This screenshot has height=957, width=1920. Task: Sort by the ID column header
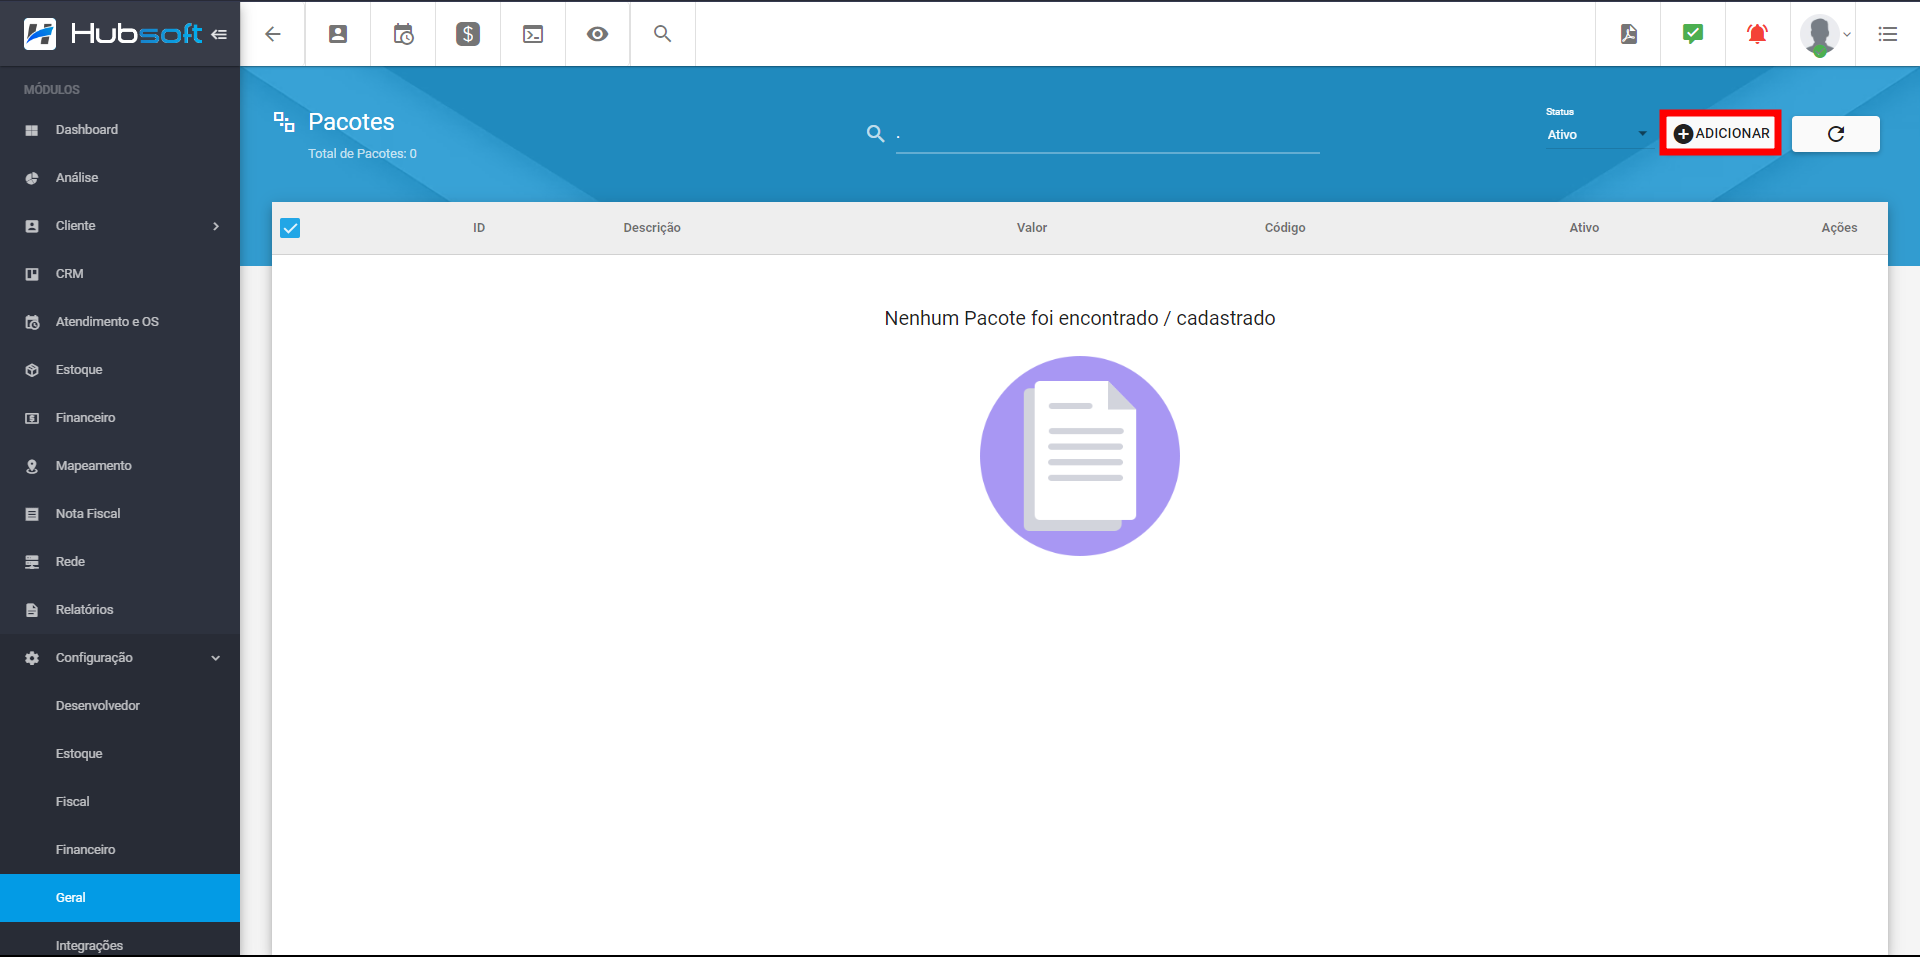tap(479, 228)
